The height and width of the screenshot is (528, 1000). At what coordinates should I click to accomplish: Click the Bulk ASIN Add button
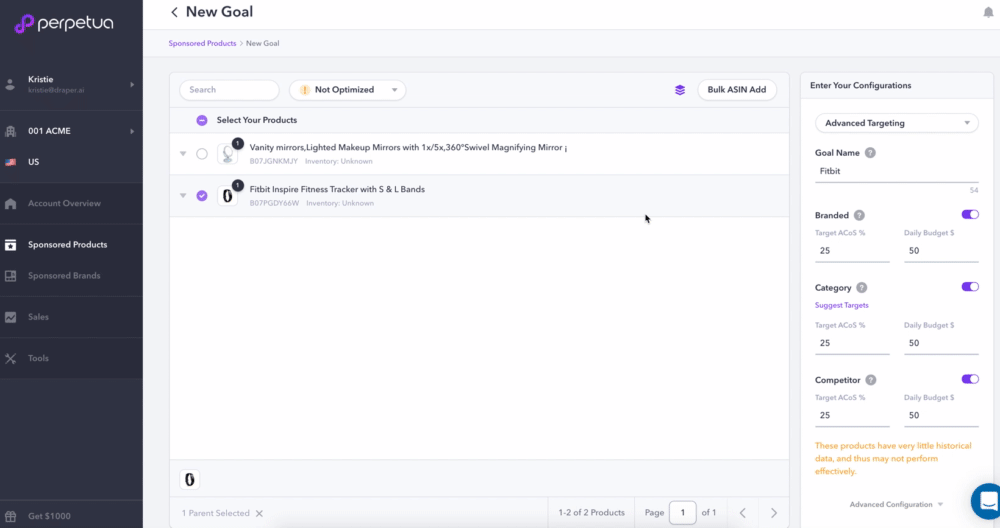pyautogui.click(x=737, y=90)
